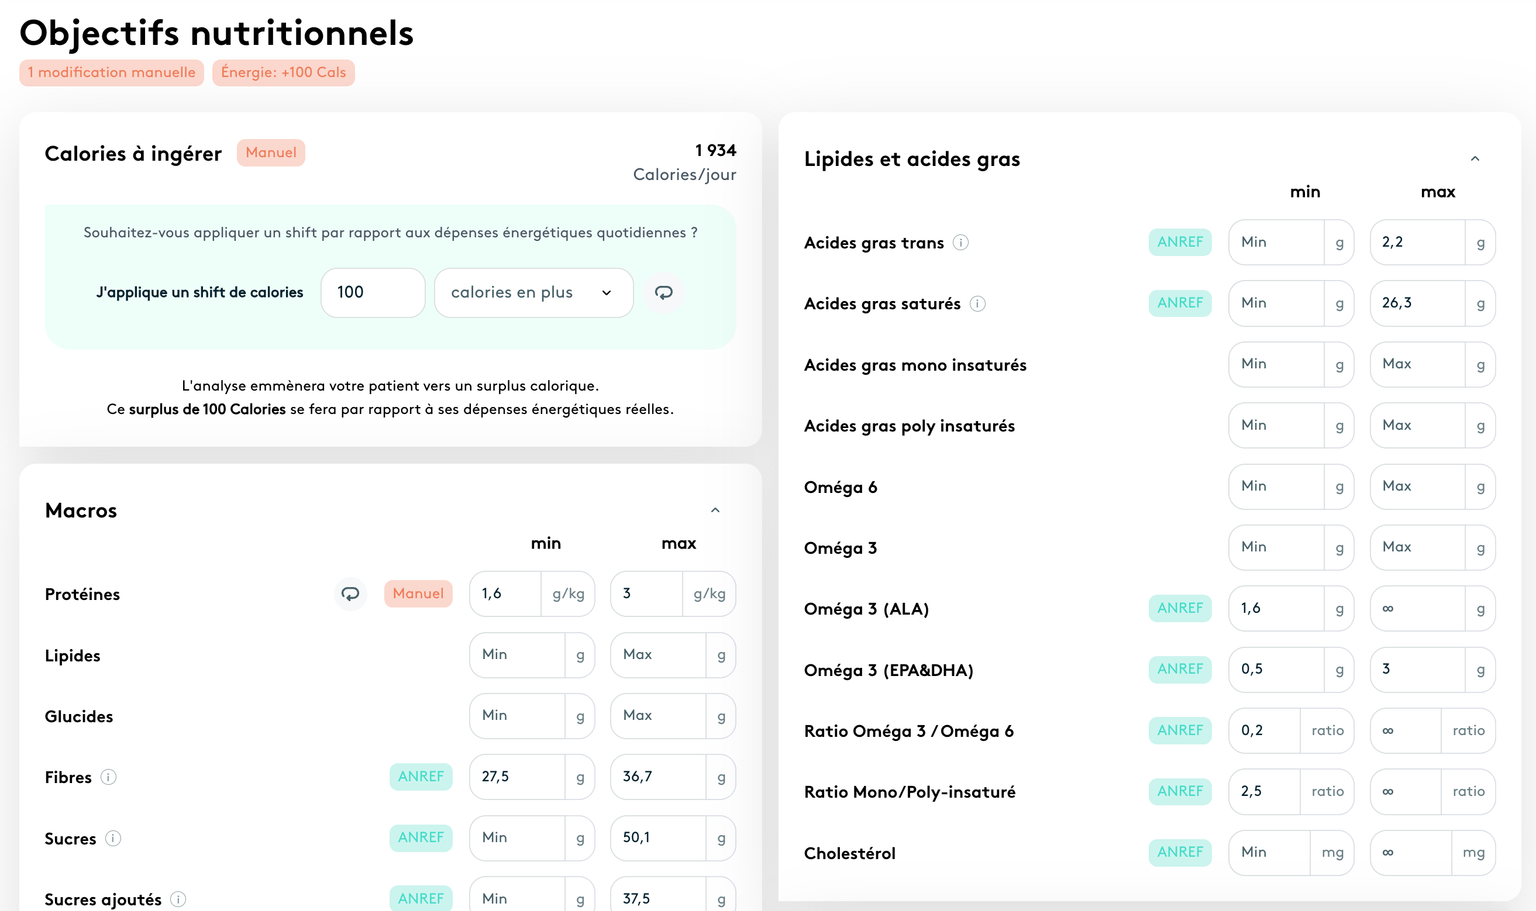This screenshot has width=1536, height=911.
Task: Collapse the Macros section
Action: (x=715, y=511)
